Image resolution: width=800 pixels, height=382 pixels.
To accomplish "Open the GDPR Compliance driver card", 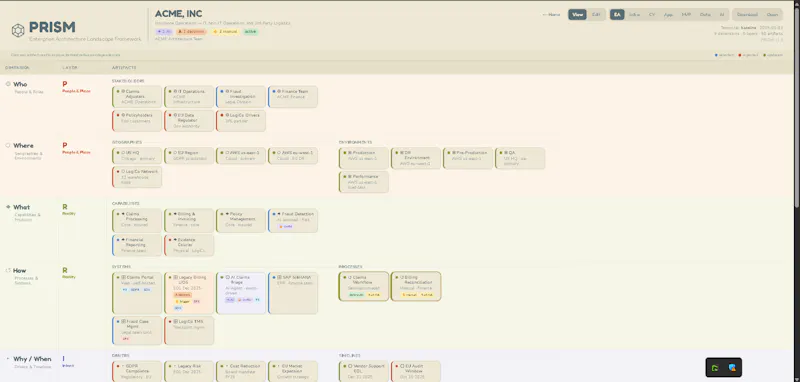I will point(137,371).
